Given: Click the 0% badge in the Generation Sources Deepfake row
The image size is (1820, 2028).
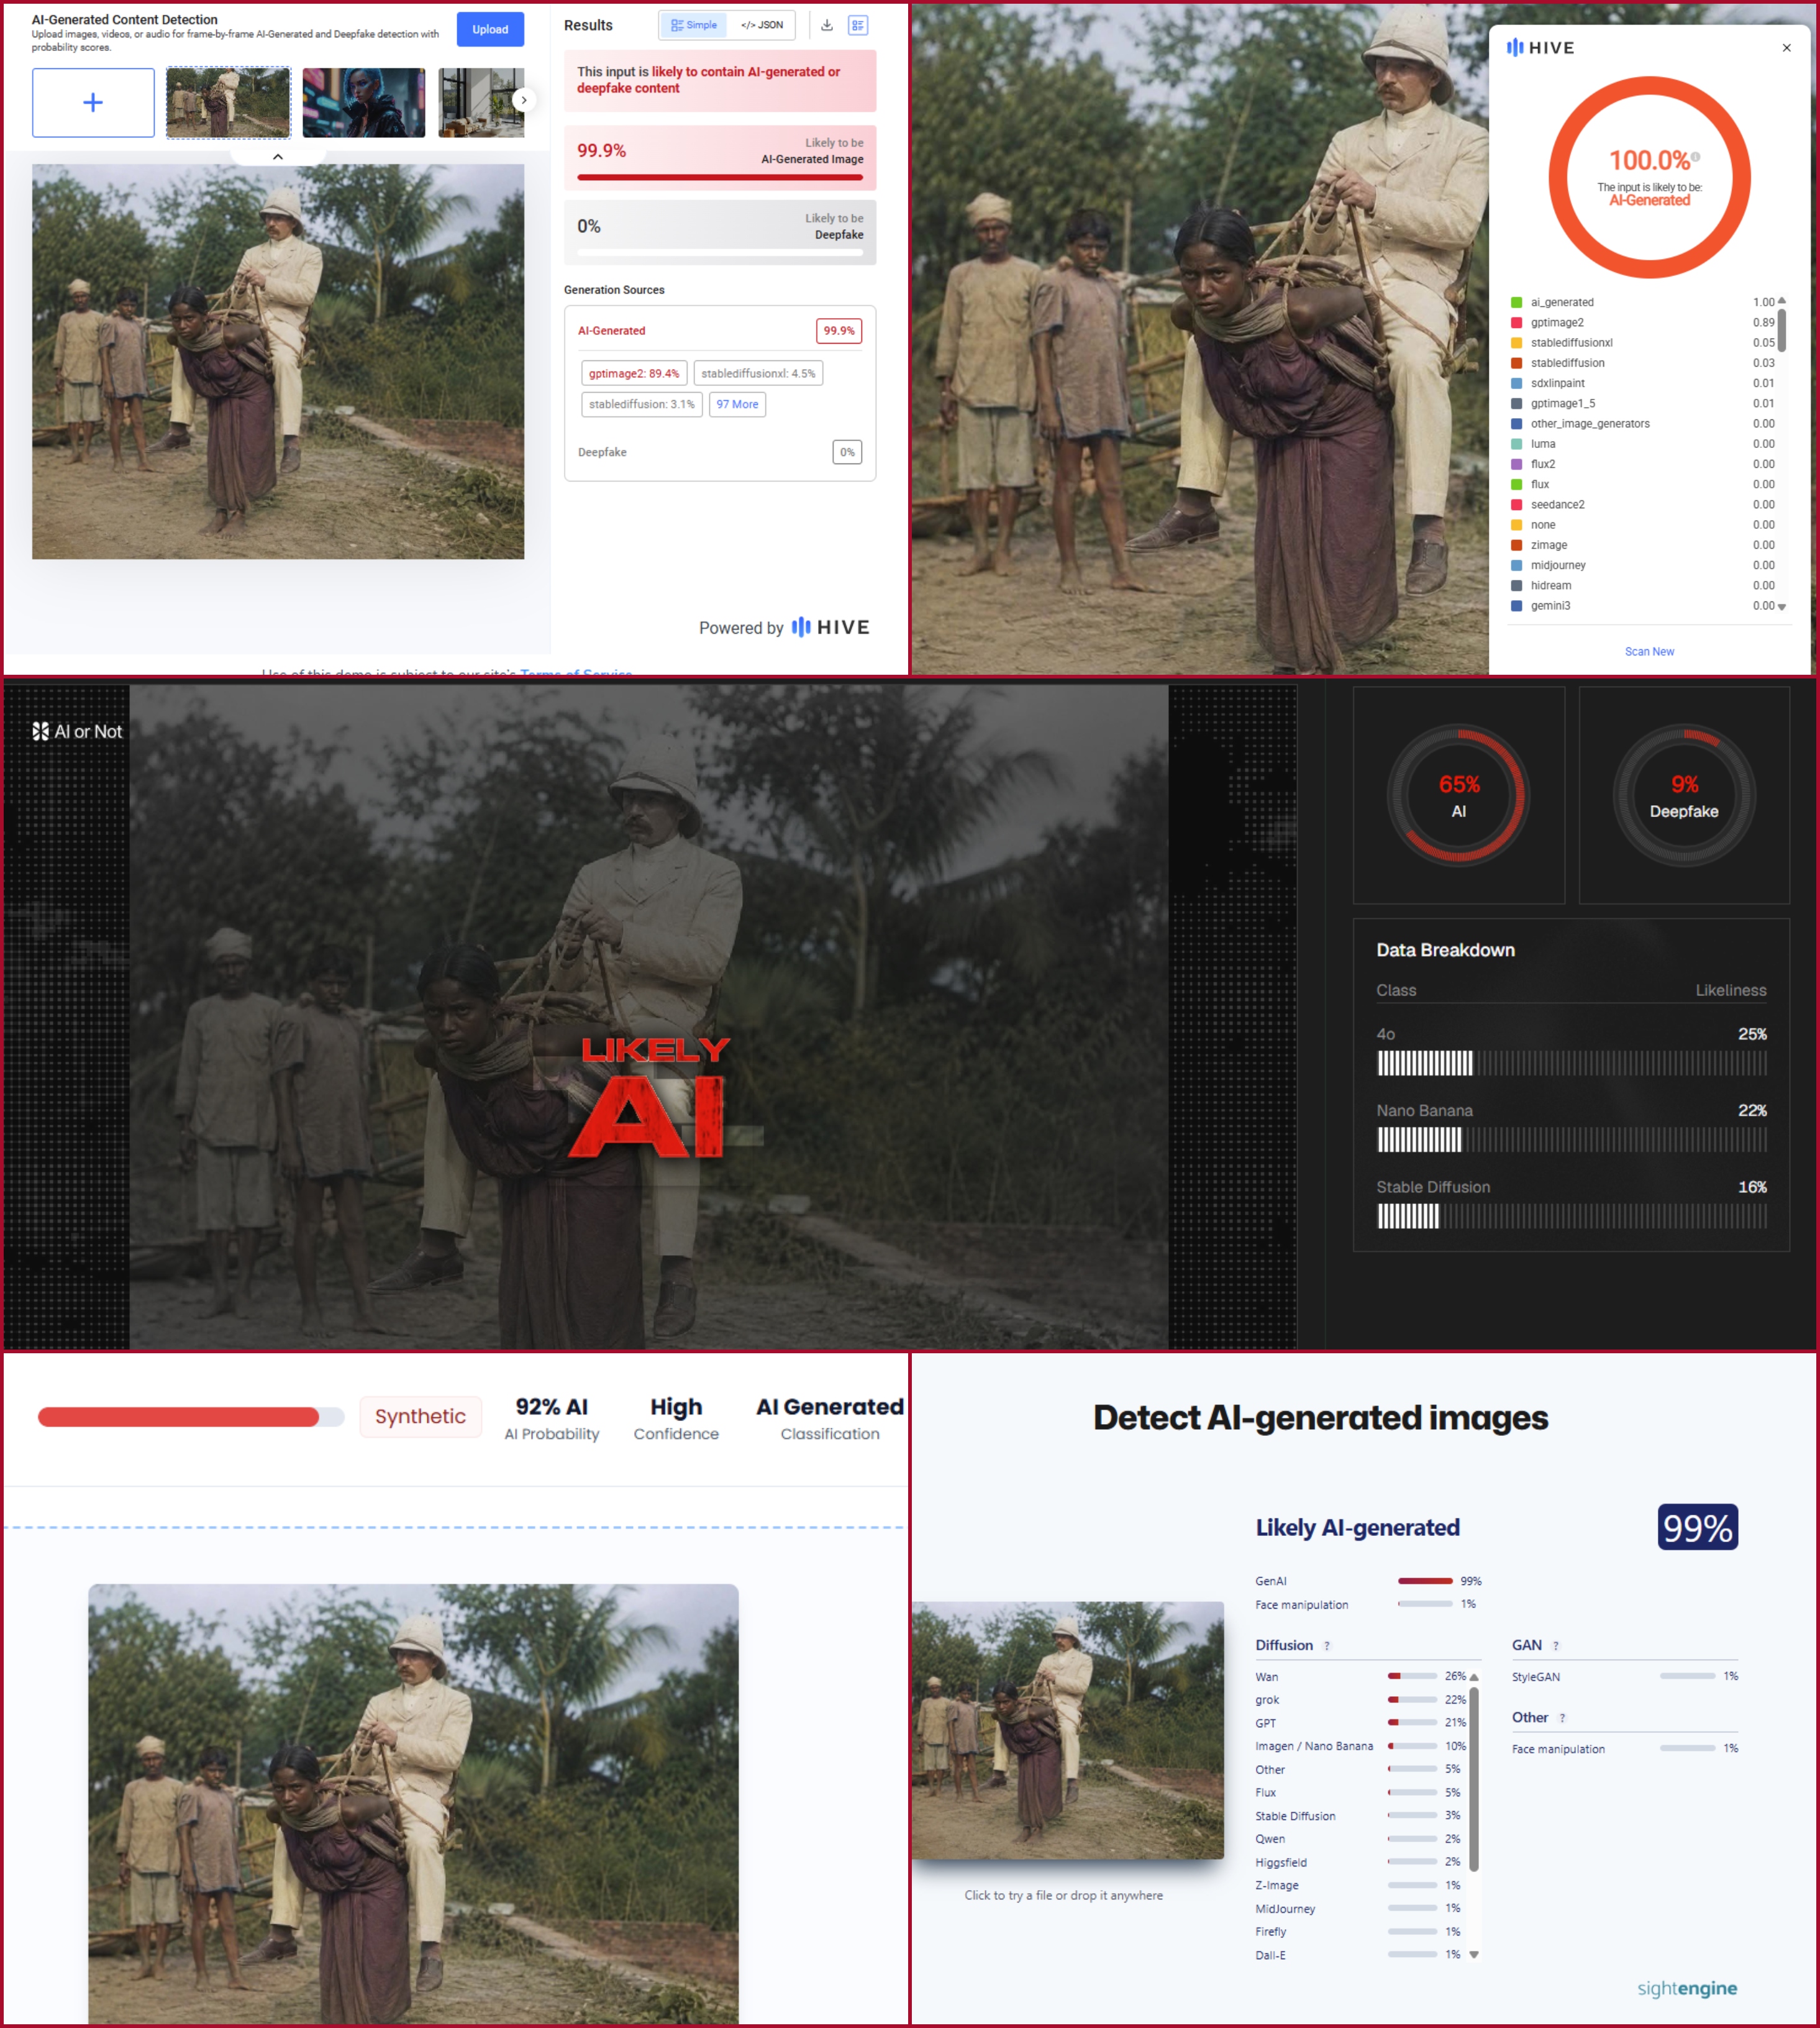Looking at the screenshot, I should click(847, 452).
